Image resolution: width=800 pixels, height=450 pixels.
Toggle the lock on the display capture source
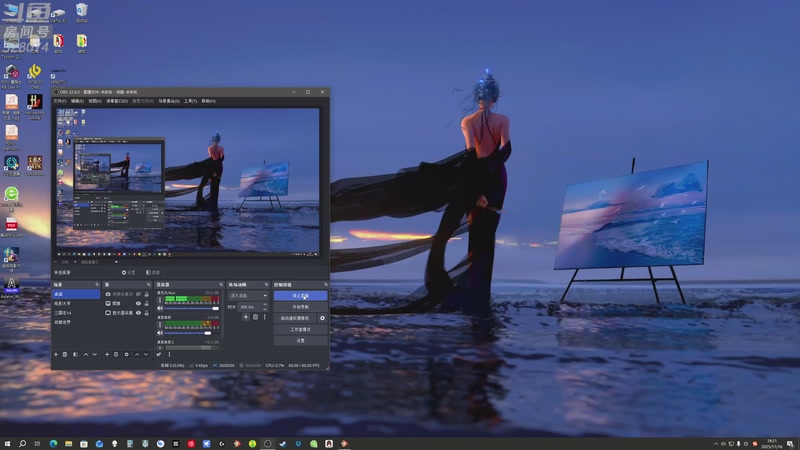(146, 313)
